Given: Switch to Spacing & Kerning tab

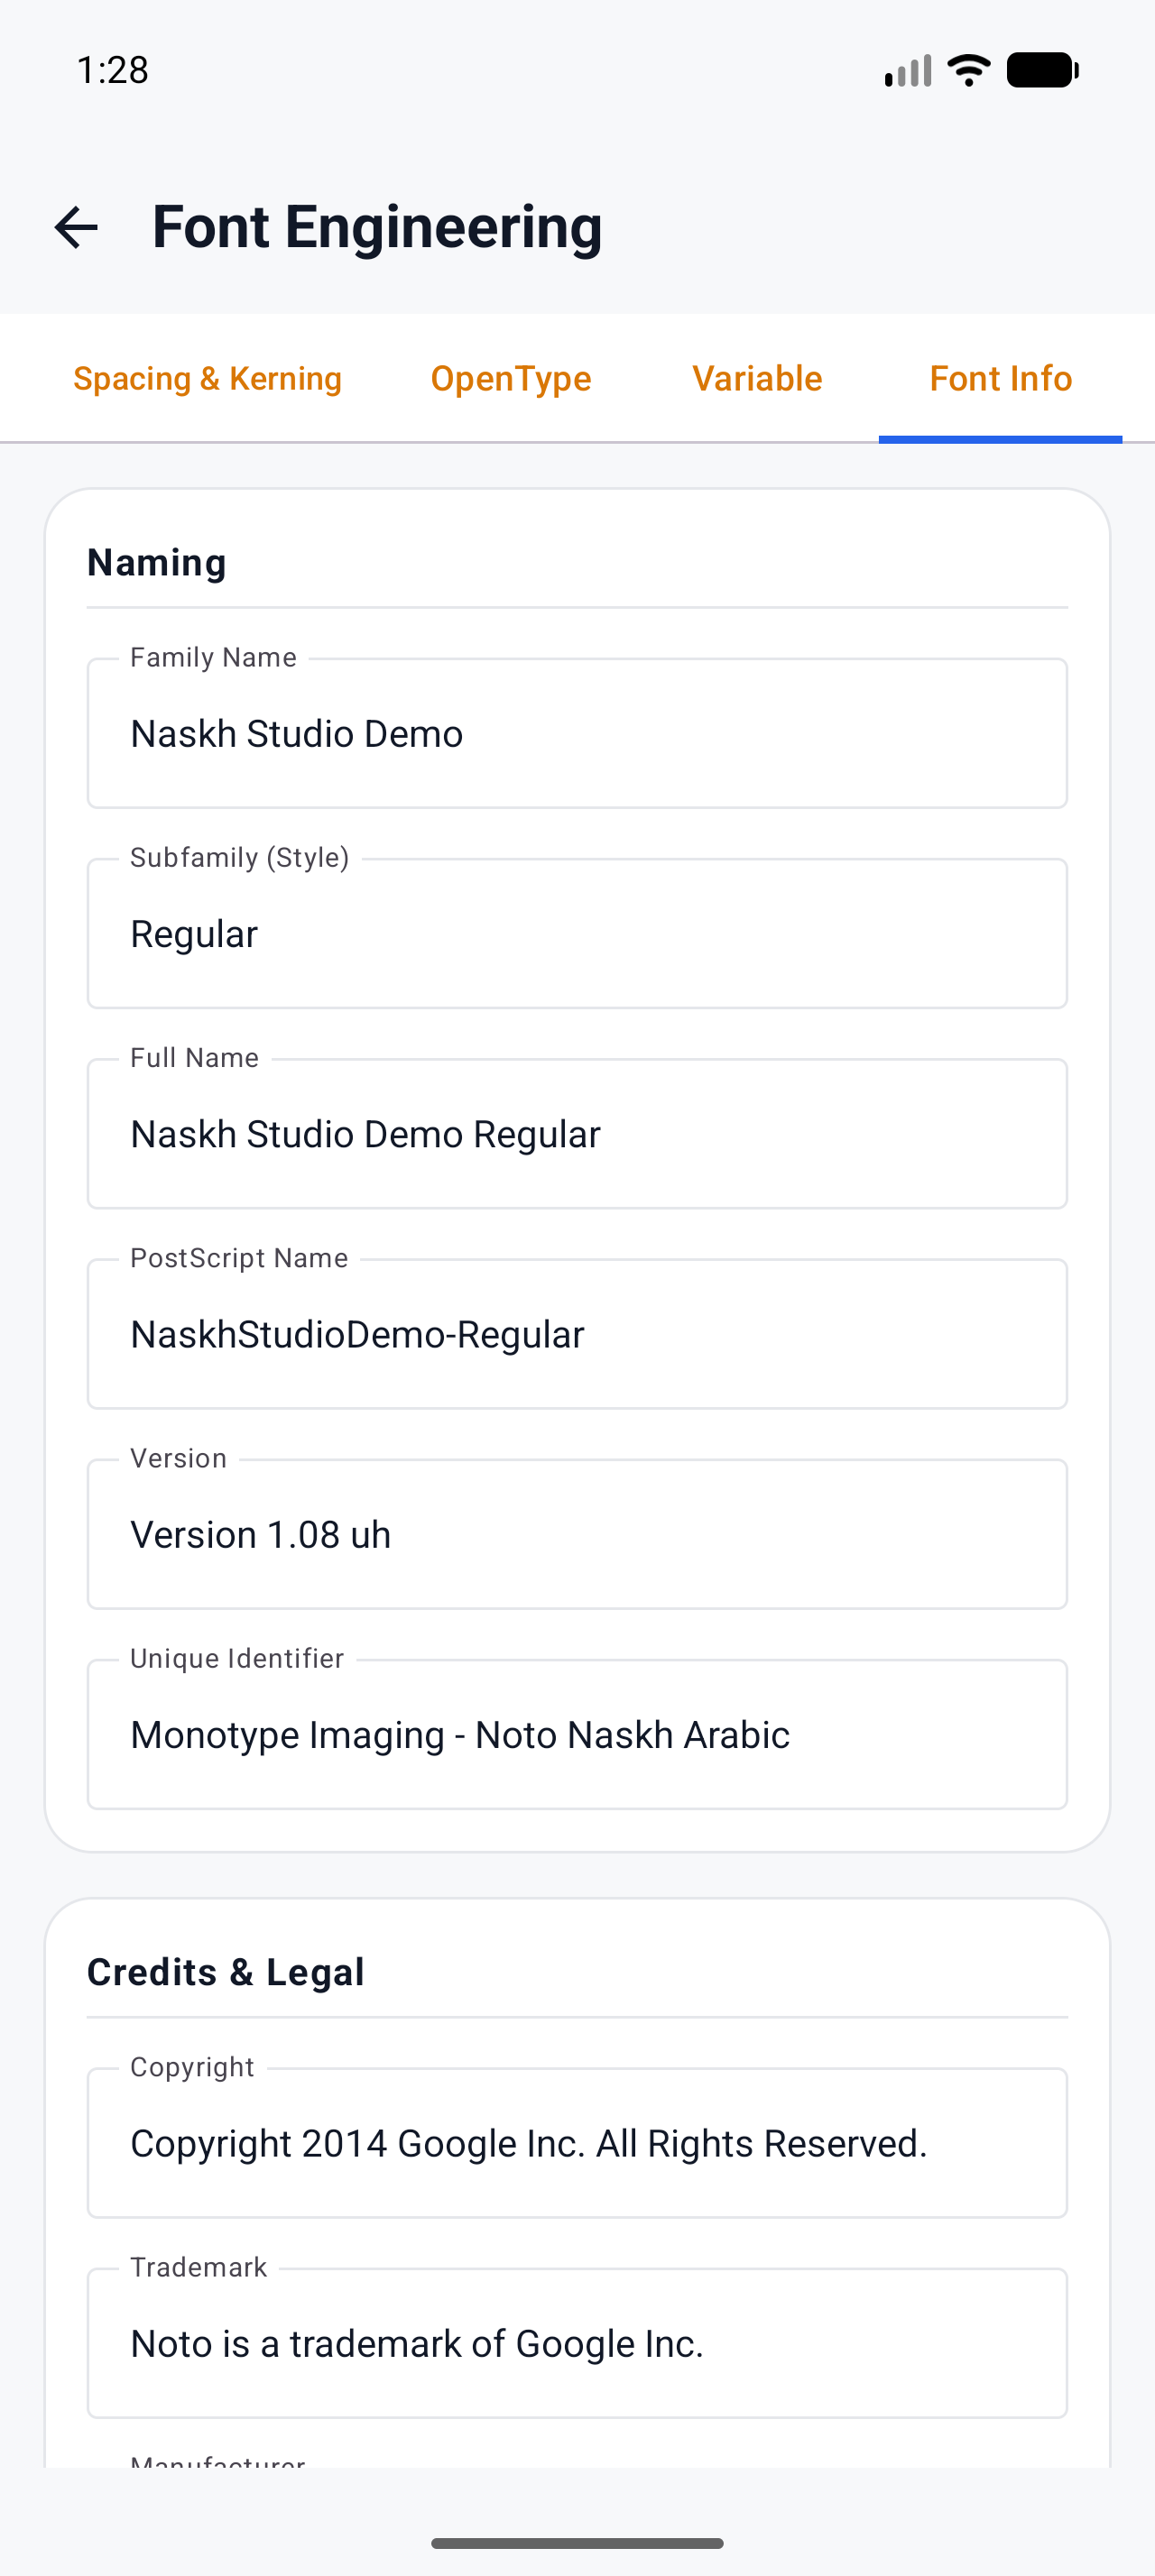Looking at the screenshot, I should (x=208, y=378).
